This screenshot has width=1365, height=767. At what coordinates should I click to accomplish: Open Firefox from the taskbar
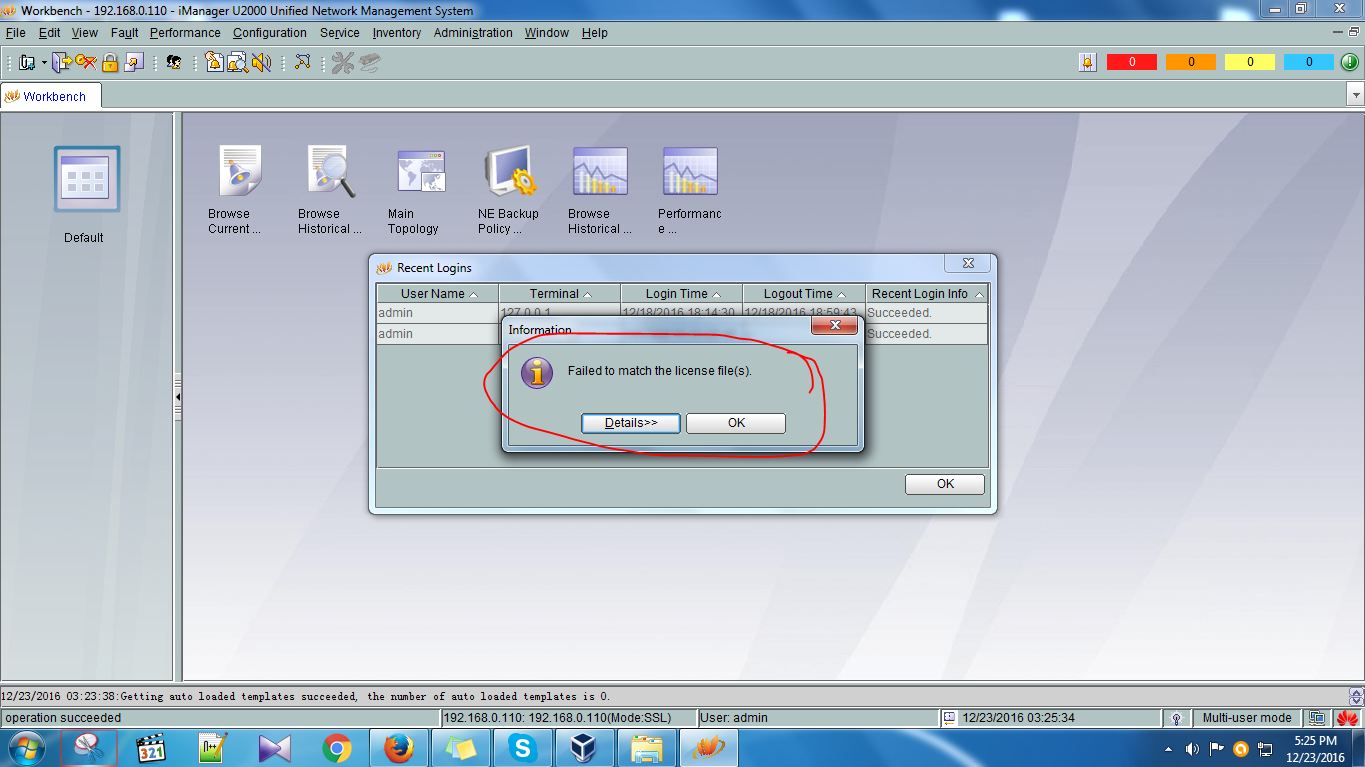click(398, 748)
